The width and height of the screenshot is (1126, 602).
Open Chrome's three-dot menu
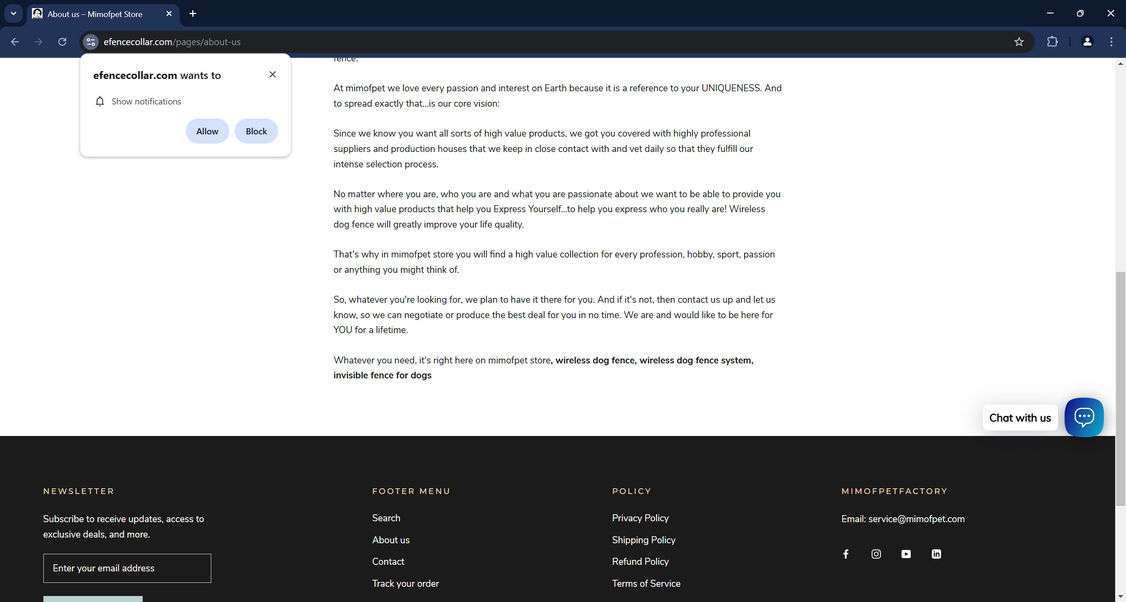pos(1111,42)
